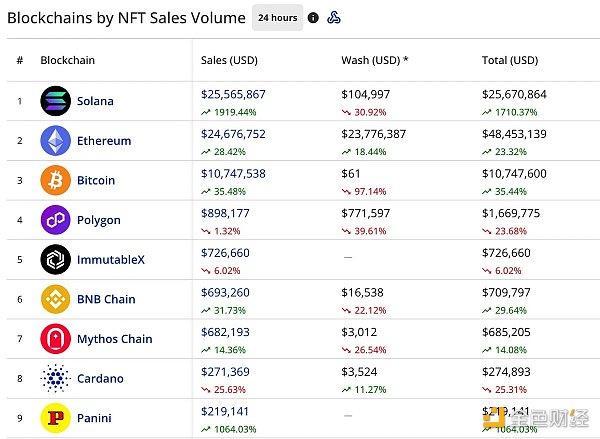The width and height of the screenshot is (600, 439).
Task: Select Polygon wash value $771,597
Action: click(x=366, y=214)
